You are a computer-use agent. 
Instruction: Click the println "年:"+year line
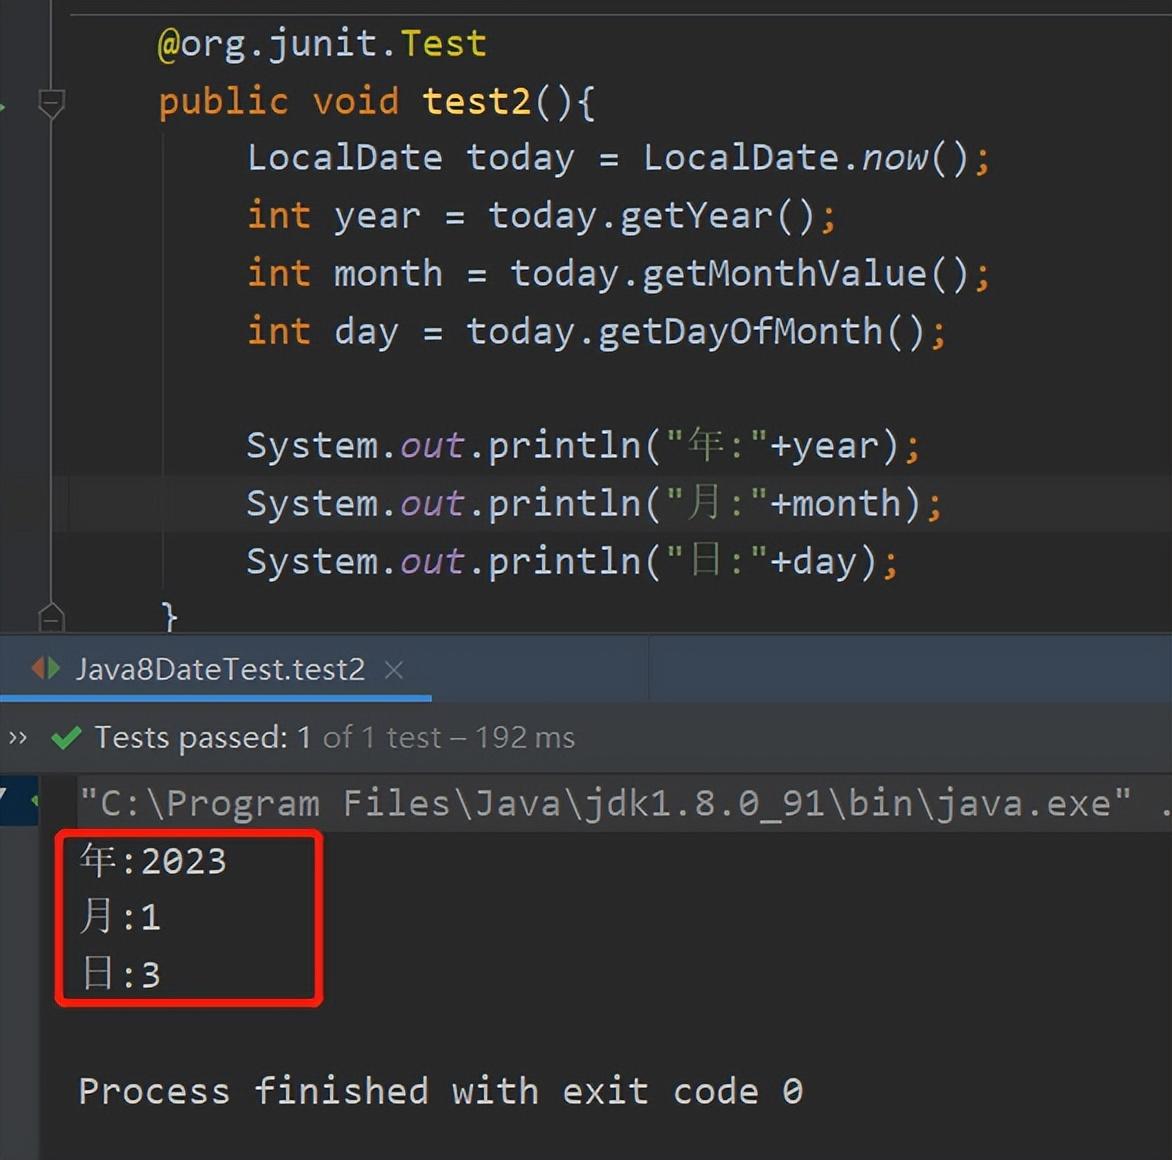(583, 446)
